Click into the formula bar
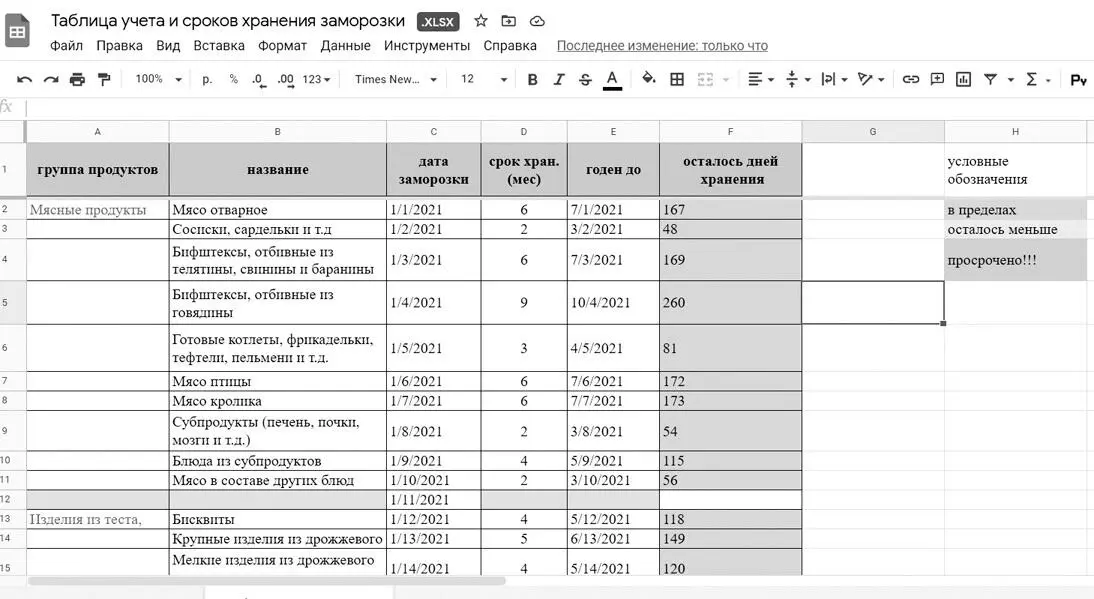 click(x=558, y=107)
